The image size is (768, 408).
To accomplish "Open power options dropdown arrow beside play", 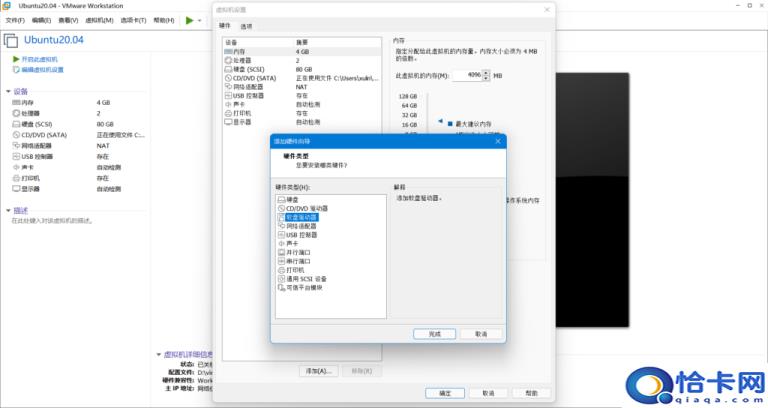I will 199,21.
